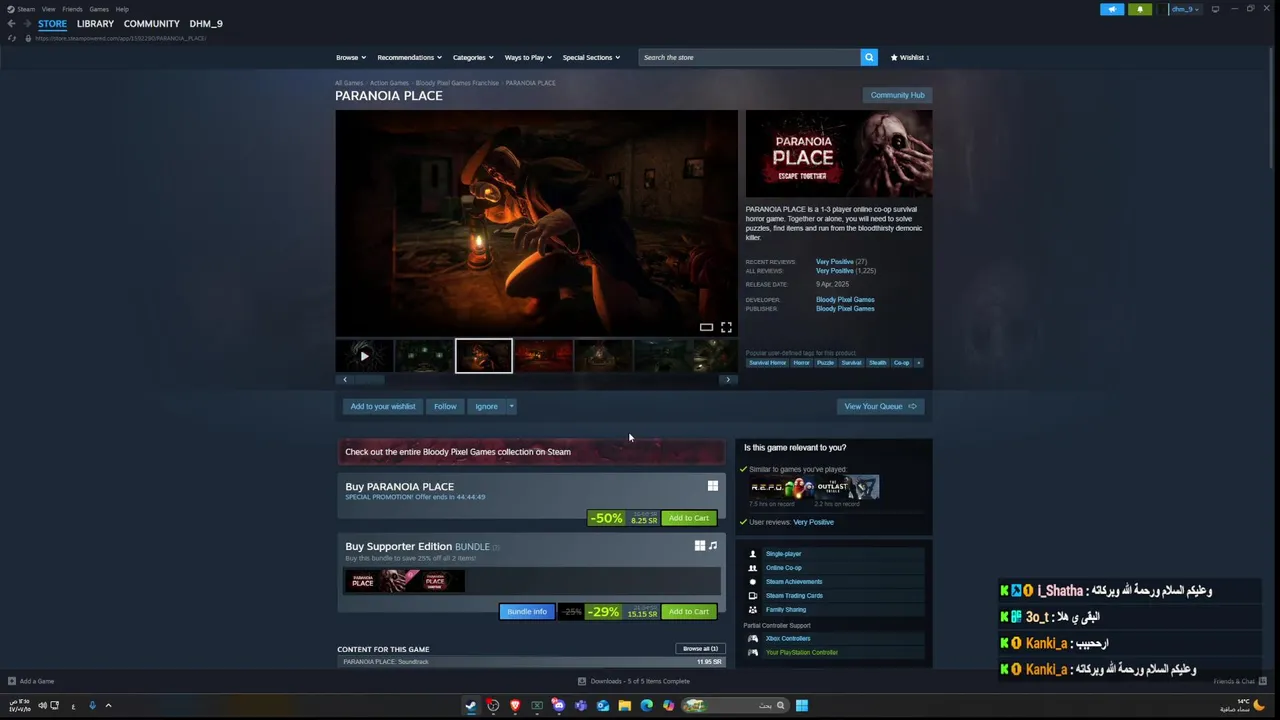This screenshot has width=1280, height=720.
Task: Open the View menu
Action: [48, 9]
